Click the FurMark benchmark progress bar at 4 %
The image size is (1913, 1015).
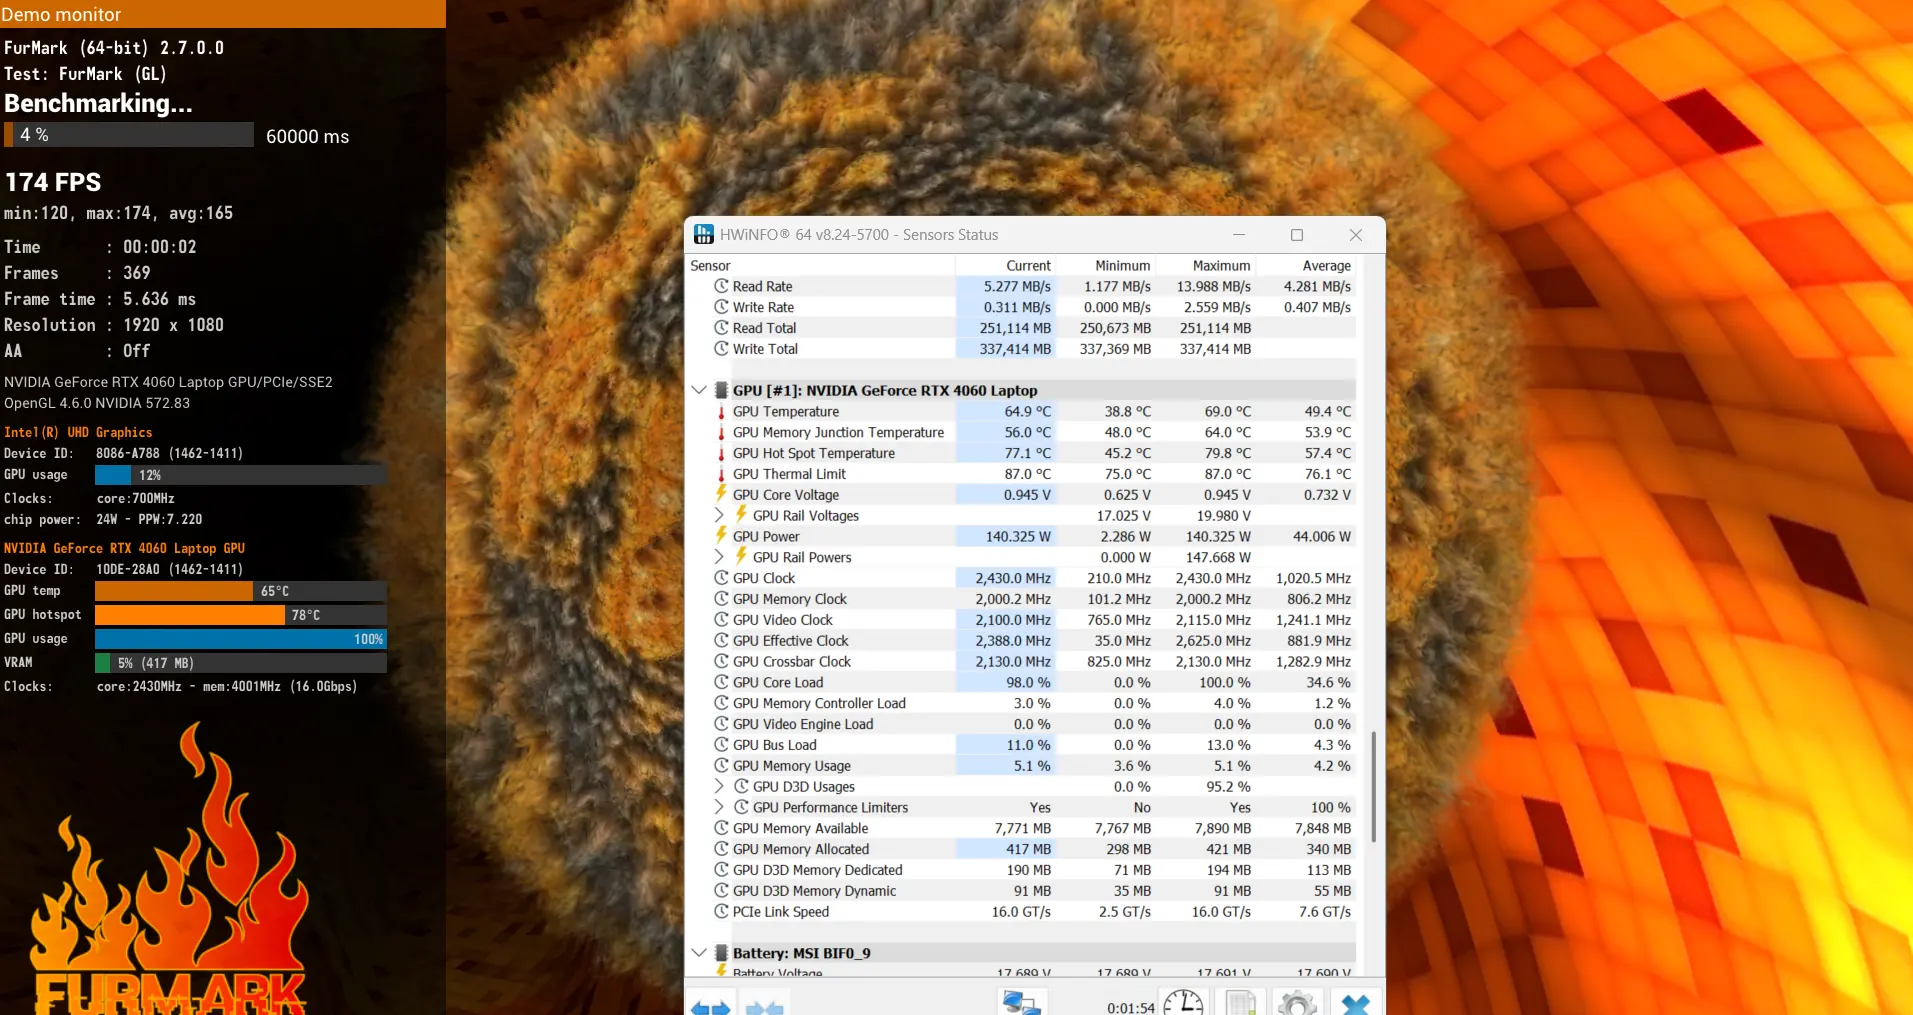(x=129, y=135)
